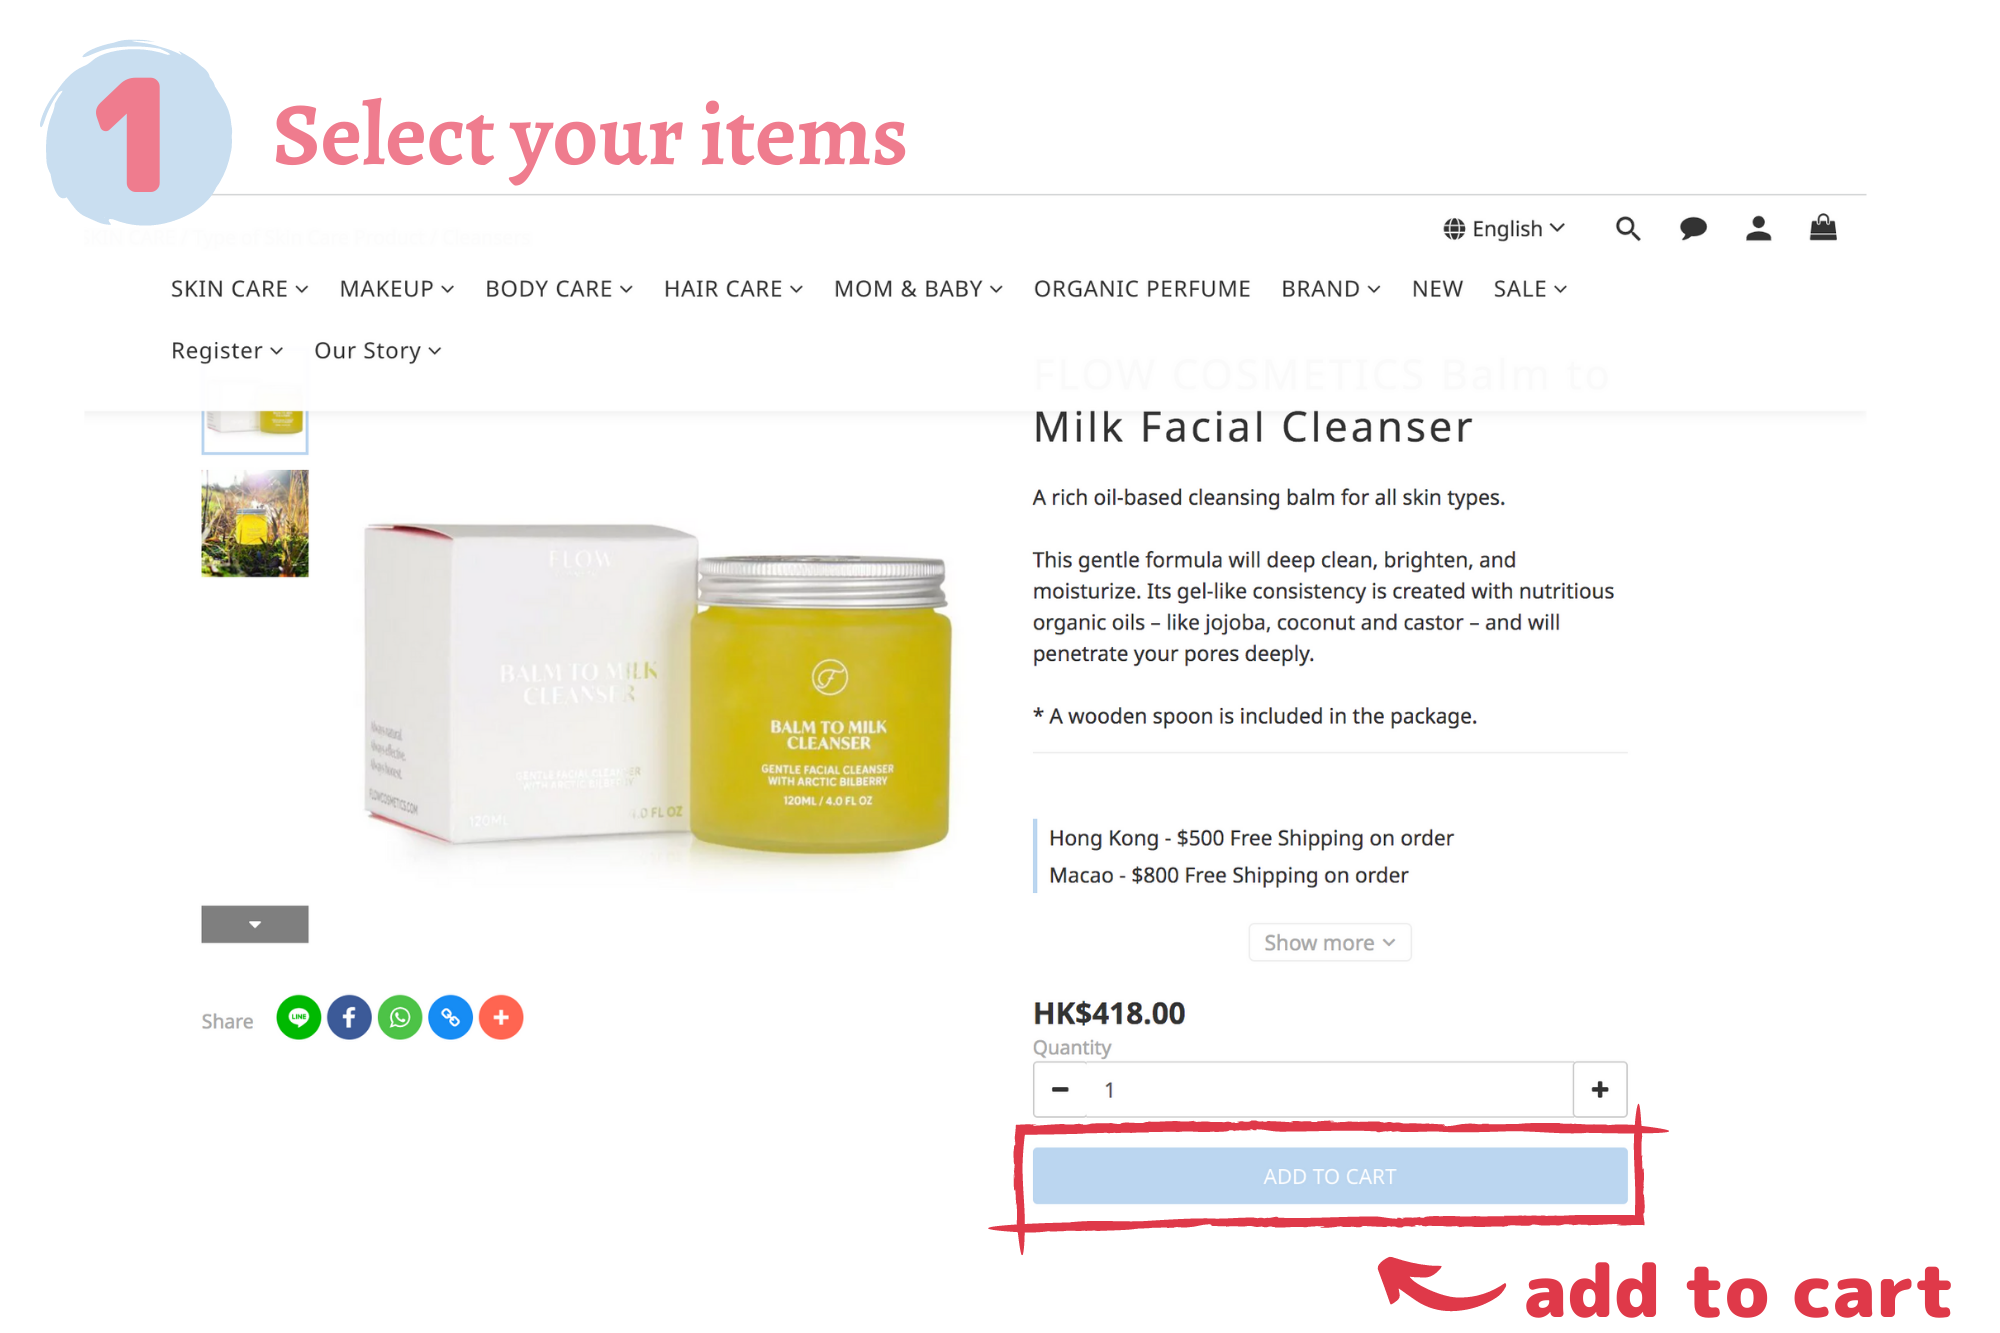Open the user account icon
The width and height of the screenshot is (2000, 1333).
click(1758, 229)
